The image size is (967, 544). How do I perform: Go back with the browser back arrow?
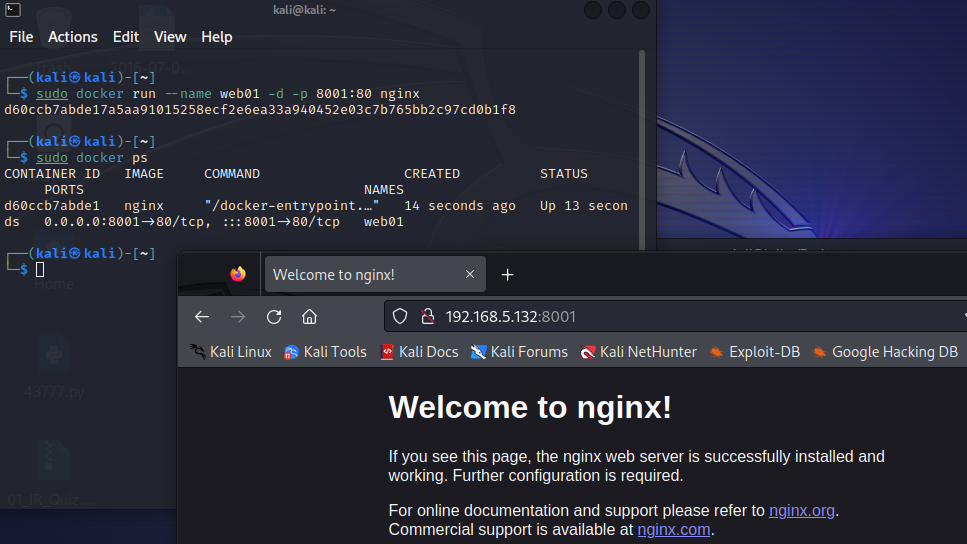tap(202, 316)
